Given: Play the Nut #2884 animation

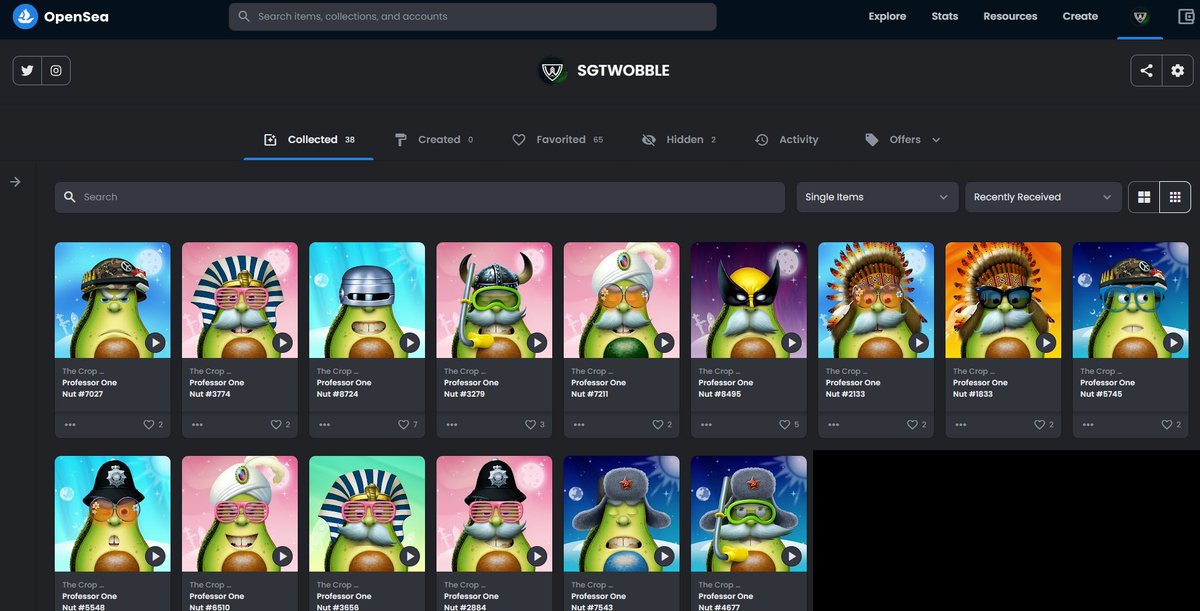Looking at the screenshot, I should coord(537,557).
